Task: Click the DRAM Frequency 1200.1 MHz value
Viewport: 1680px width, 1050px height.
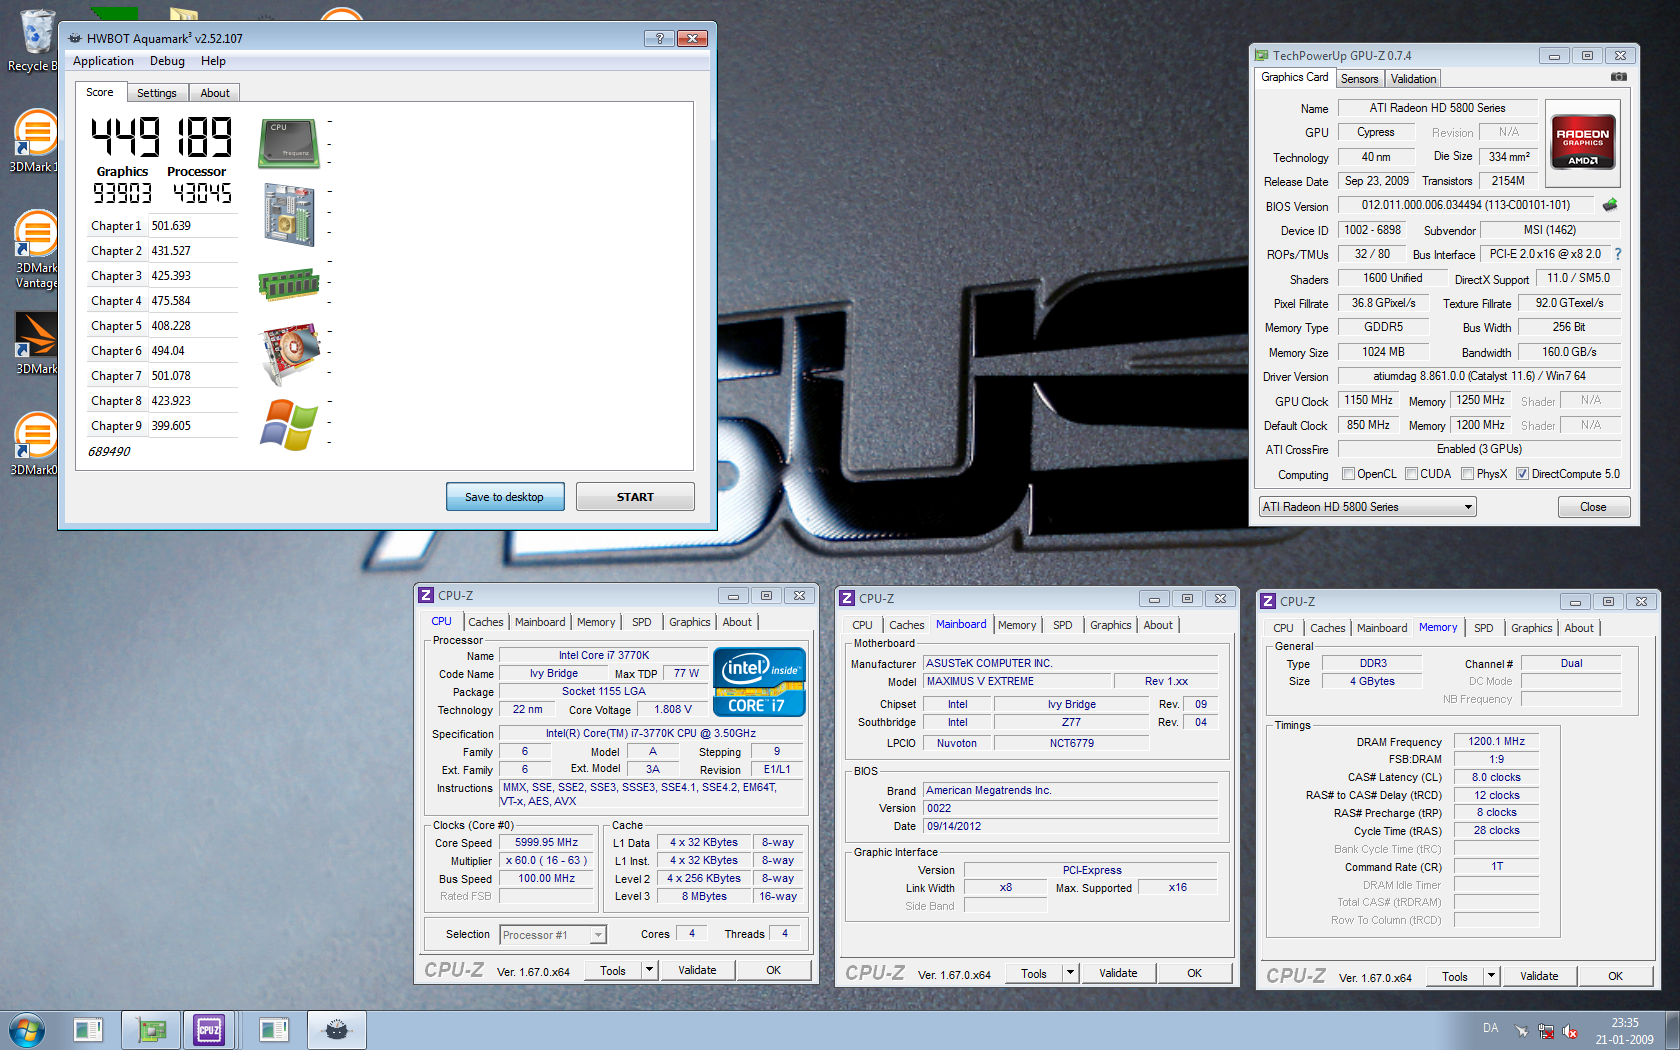Action: pyautogui.click(x=1496, y=741)
